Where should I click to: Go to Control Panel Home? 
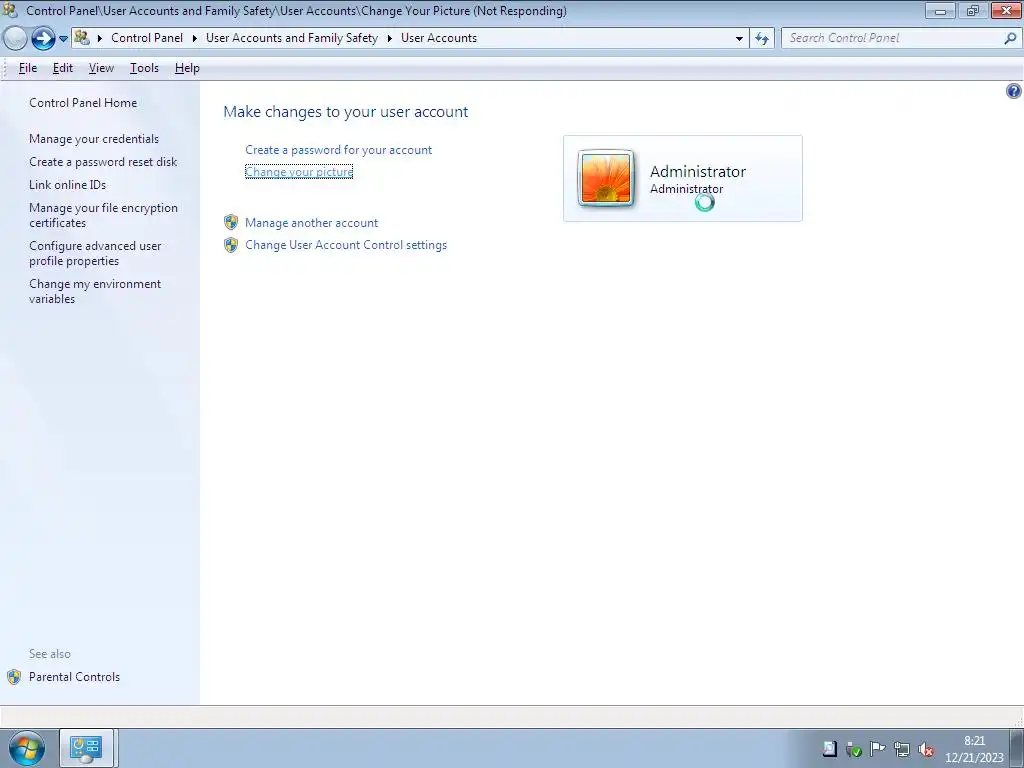pos(83,103)
